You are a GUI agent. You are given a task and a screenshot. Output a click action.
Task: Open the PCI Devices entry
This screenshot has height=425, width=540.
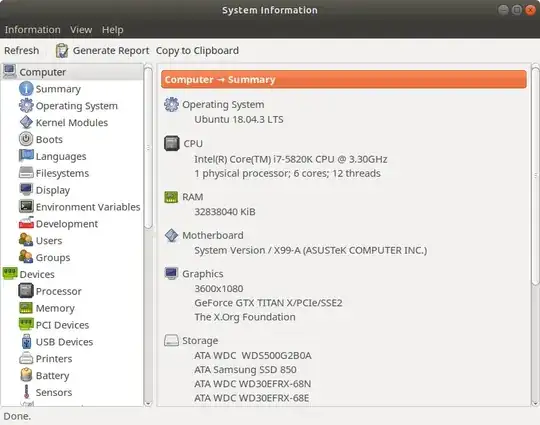click(x=62, y=325)
